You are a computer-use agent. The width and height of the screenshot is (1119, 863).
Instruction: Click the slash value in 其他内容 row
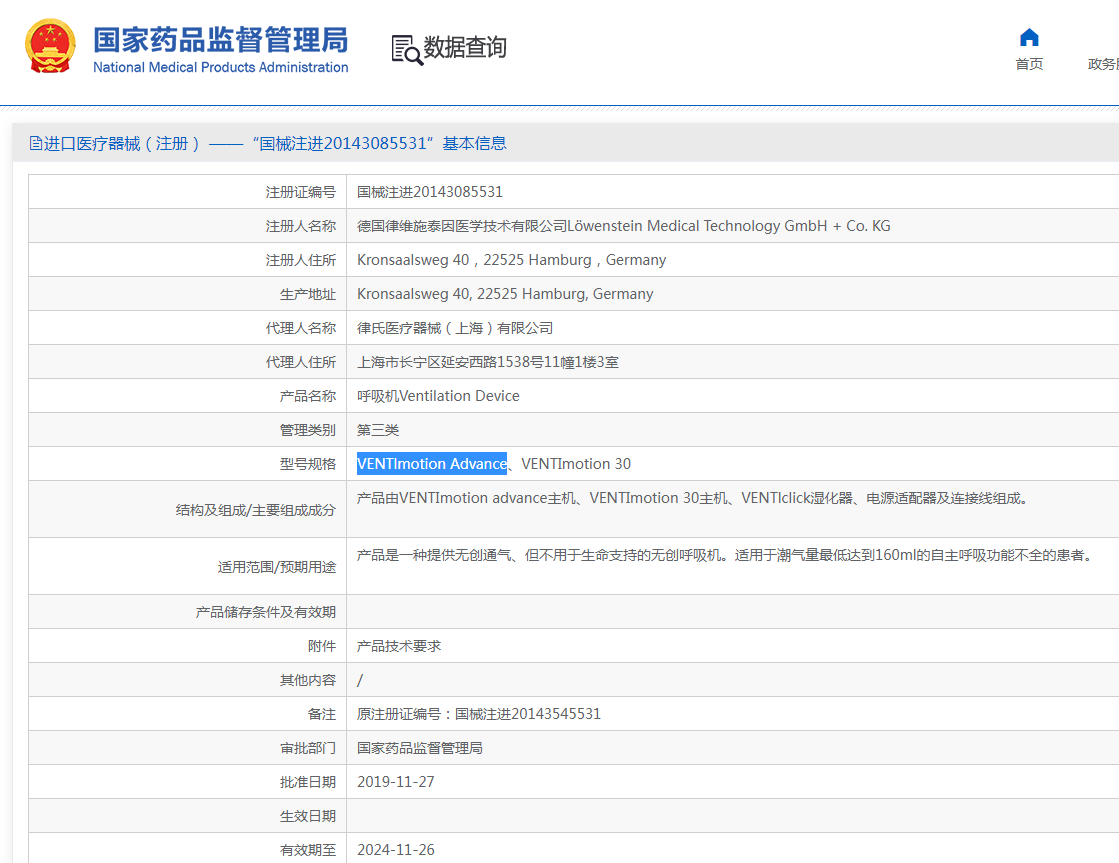360,680
